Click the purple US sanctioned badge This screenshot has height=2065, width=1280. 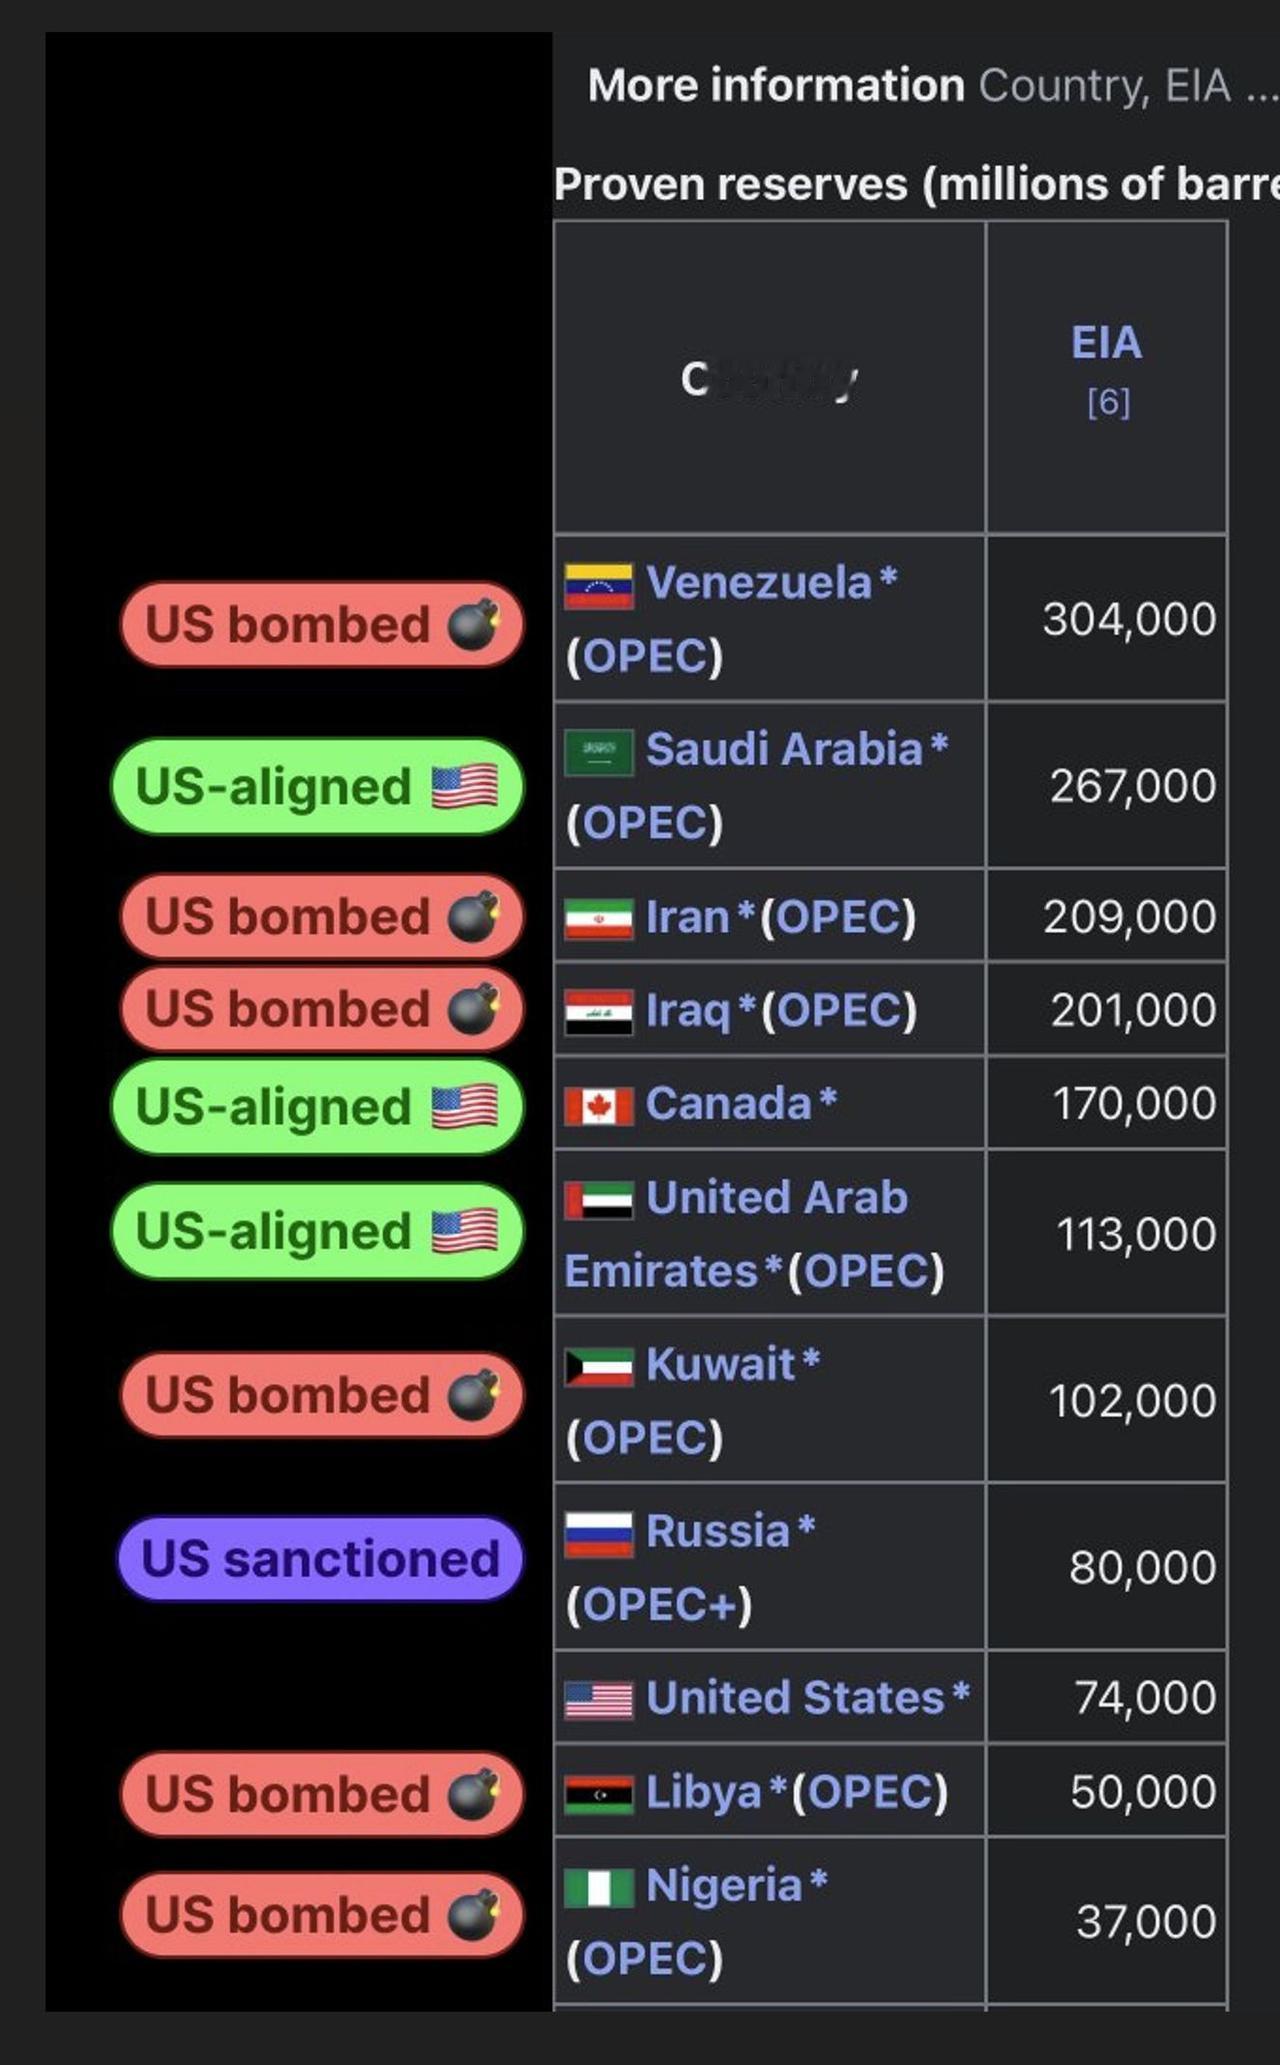[x=320, y=1559]
